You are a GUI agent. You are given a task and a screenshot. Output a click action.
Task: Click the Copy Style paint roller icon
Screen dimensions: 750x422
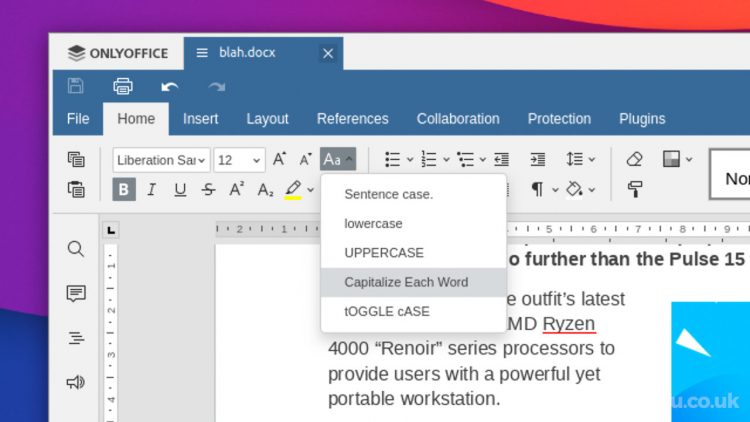pos(635,189)
